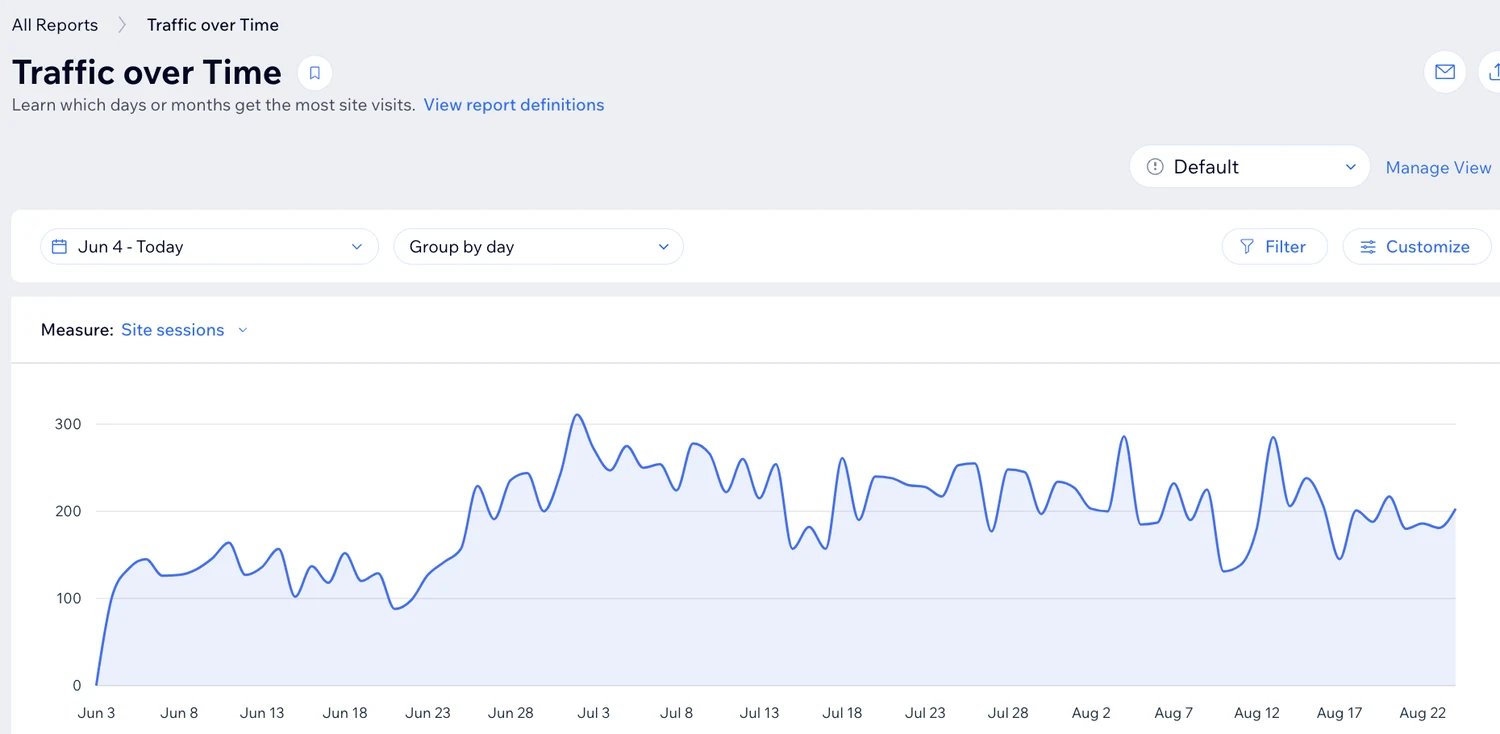Click the 200 y-axis label
This screenshot has height=734, width=1500.
(x=68, y=511)
